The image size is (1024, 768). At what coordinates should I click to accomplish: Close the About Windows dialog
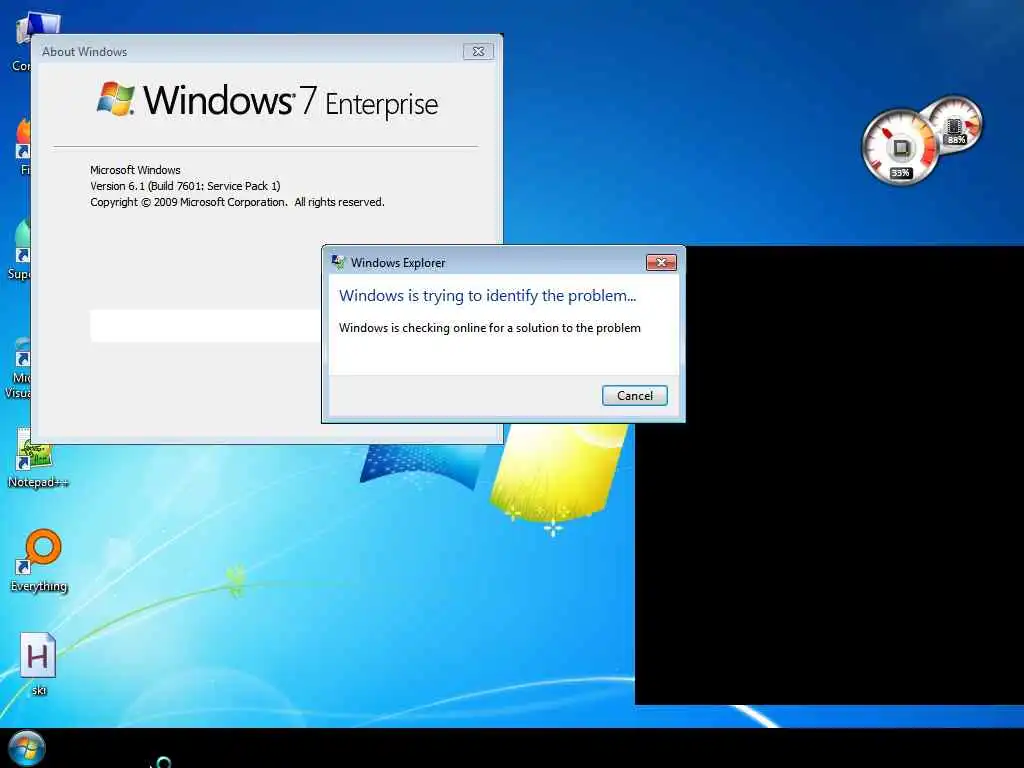pos(478,52)
